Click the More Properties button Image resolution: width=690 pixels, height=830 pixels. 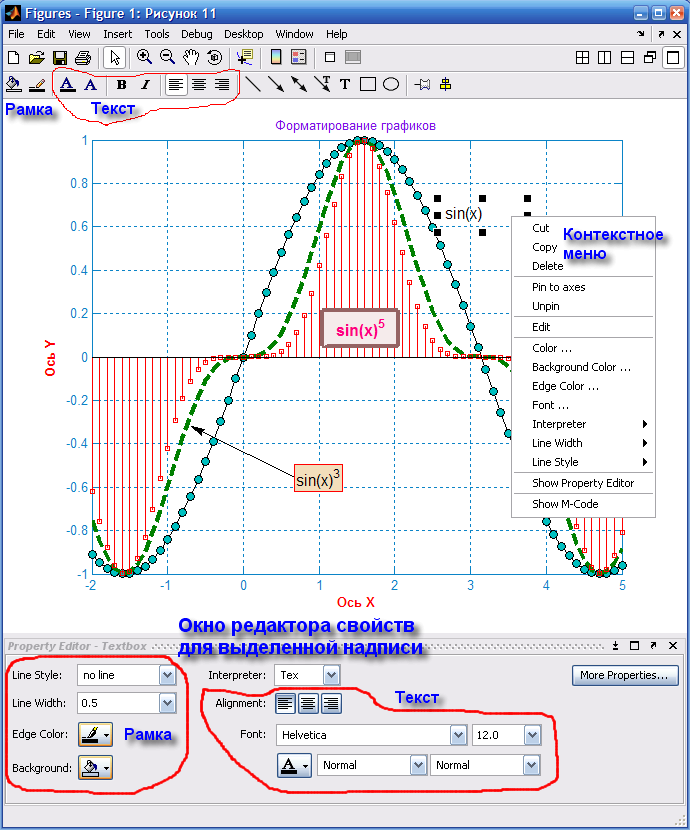click(625, 675)
